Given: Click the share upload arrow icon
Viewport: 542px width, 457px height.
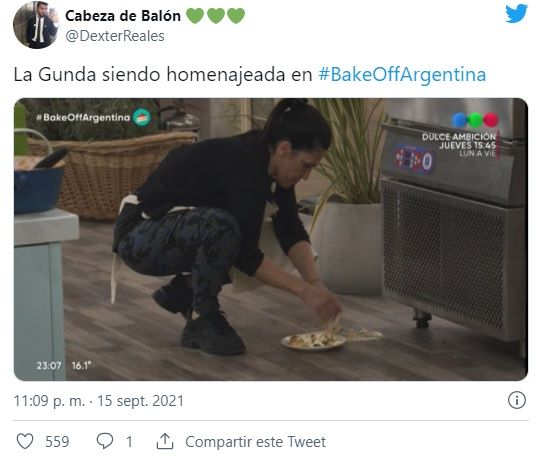Looking at the screenshot, I should pyautogui.click(x=165, y=441).
